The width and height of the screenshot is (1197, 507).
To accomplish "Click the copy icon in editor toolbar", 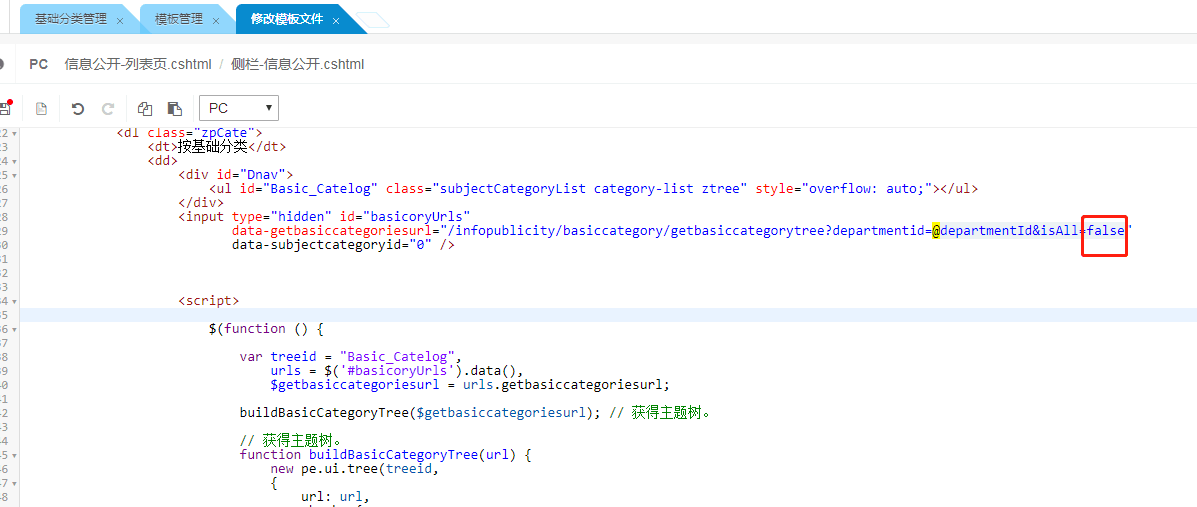I will point(145,108).
